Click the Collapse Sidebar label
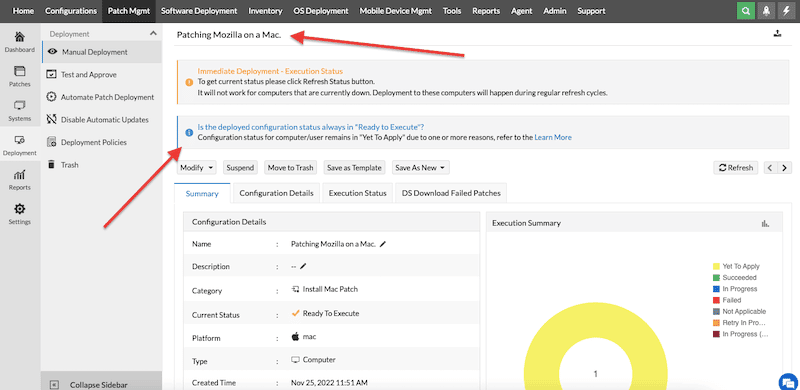 pos(98,385)
